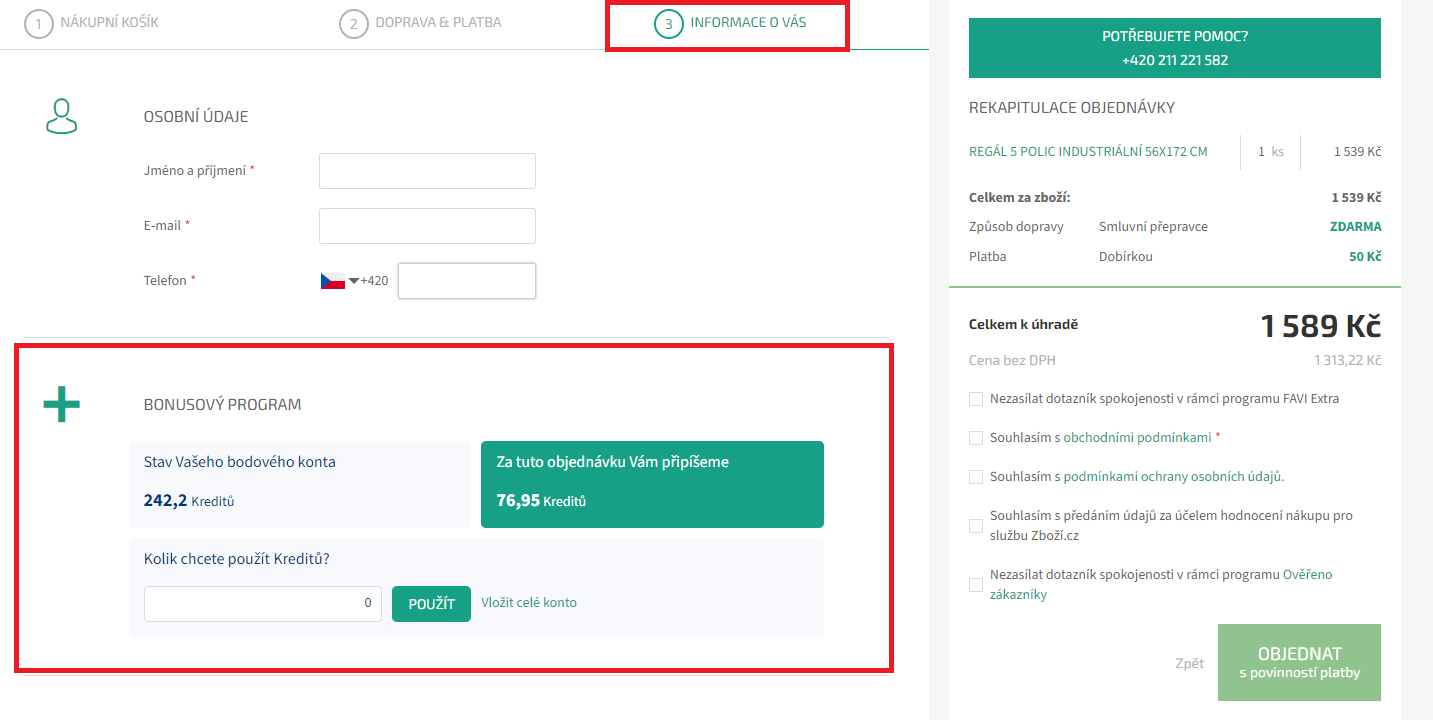This screenshot has height=720, width=1433.
Task: Tick the FAVI Extra questionnaire opt-out checkbox
Action: click(976, 399)
